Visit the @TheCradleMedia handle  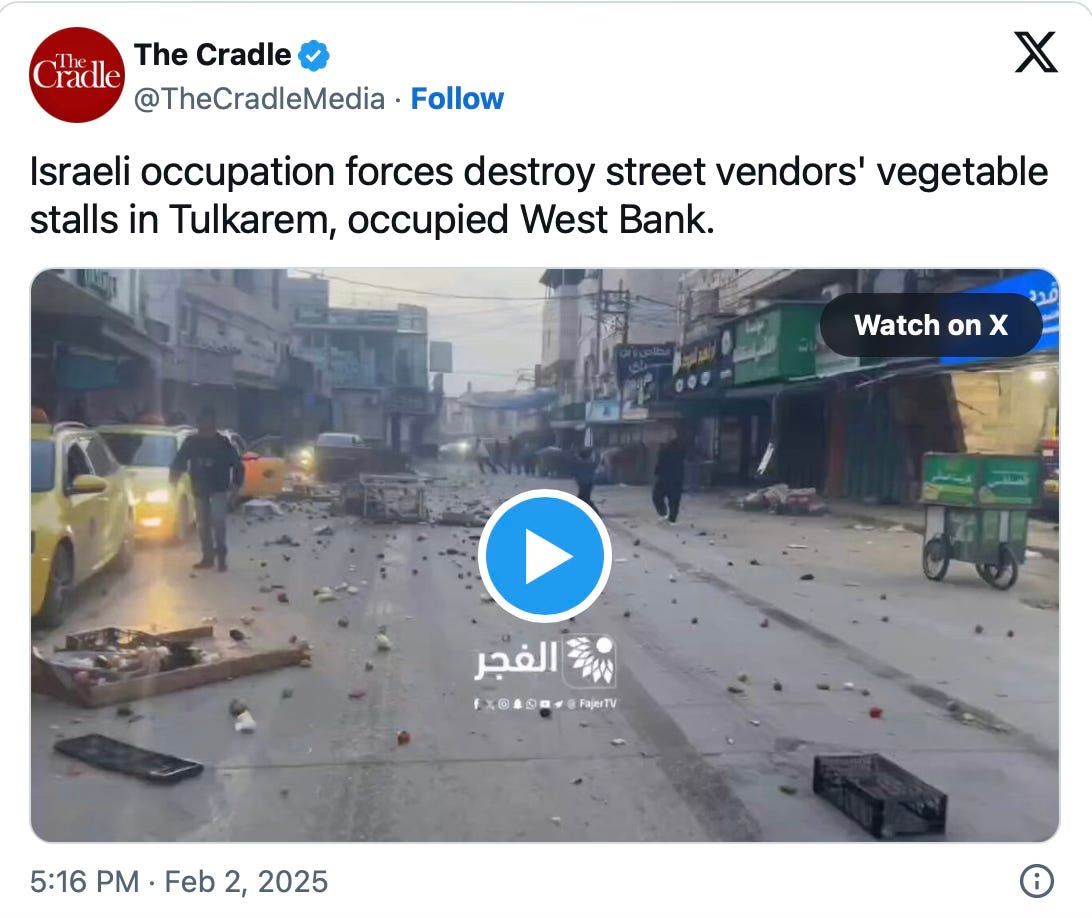[x=259, y=99]
